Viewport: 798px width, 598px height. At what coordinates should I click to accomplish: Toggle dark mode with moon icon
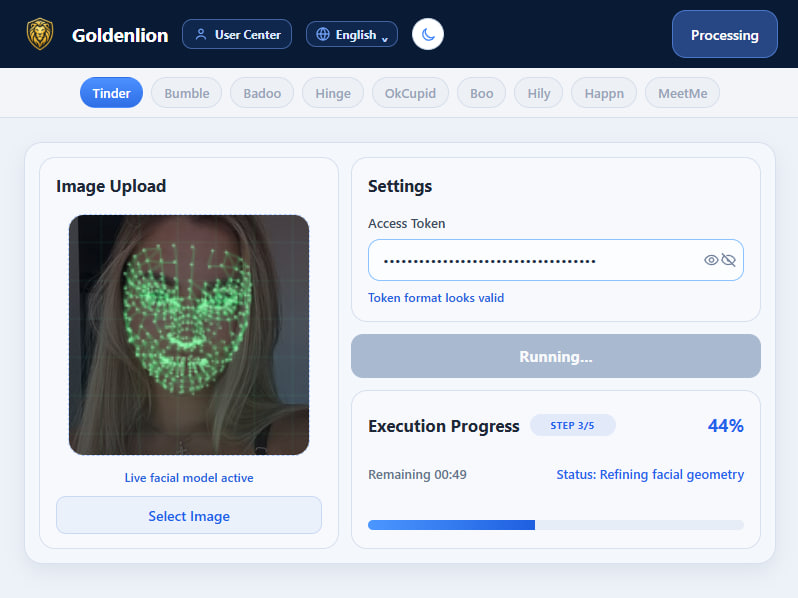(x=428, y=34)
